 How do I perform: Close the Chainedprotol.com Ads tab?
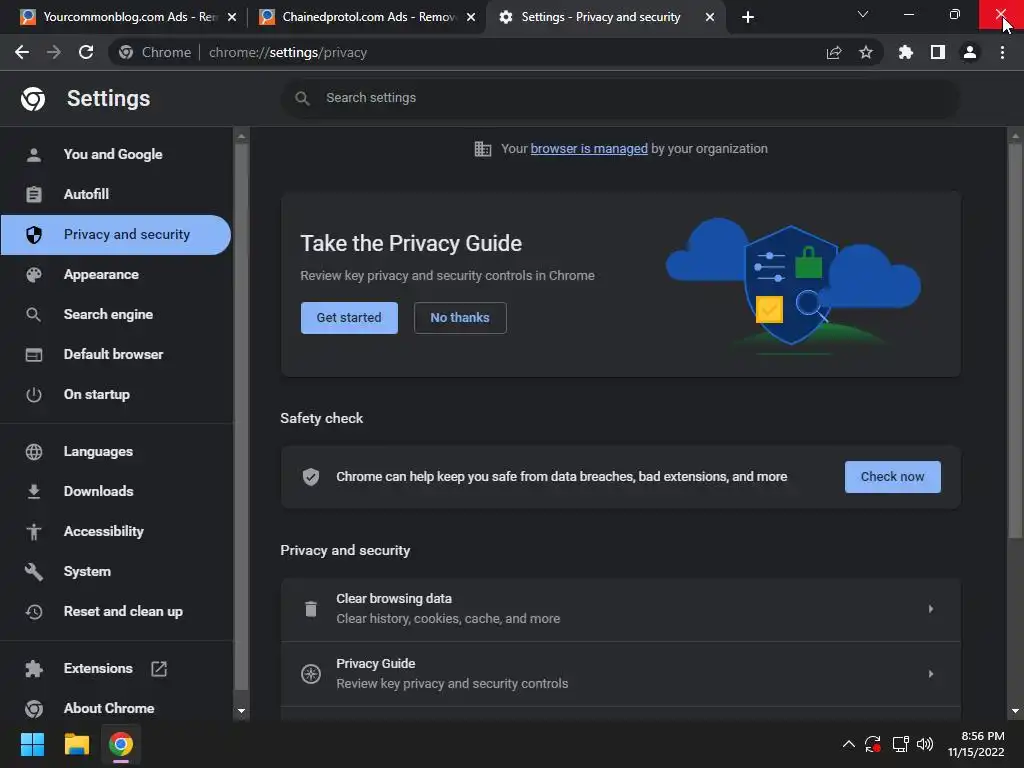click(x=471, y=17)
